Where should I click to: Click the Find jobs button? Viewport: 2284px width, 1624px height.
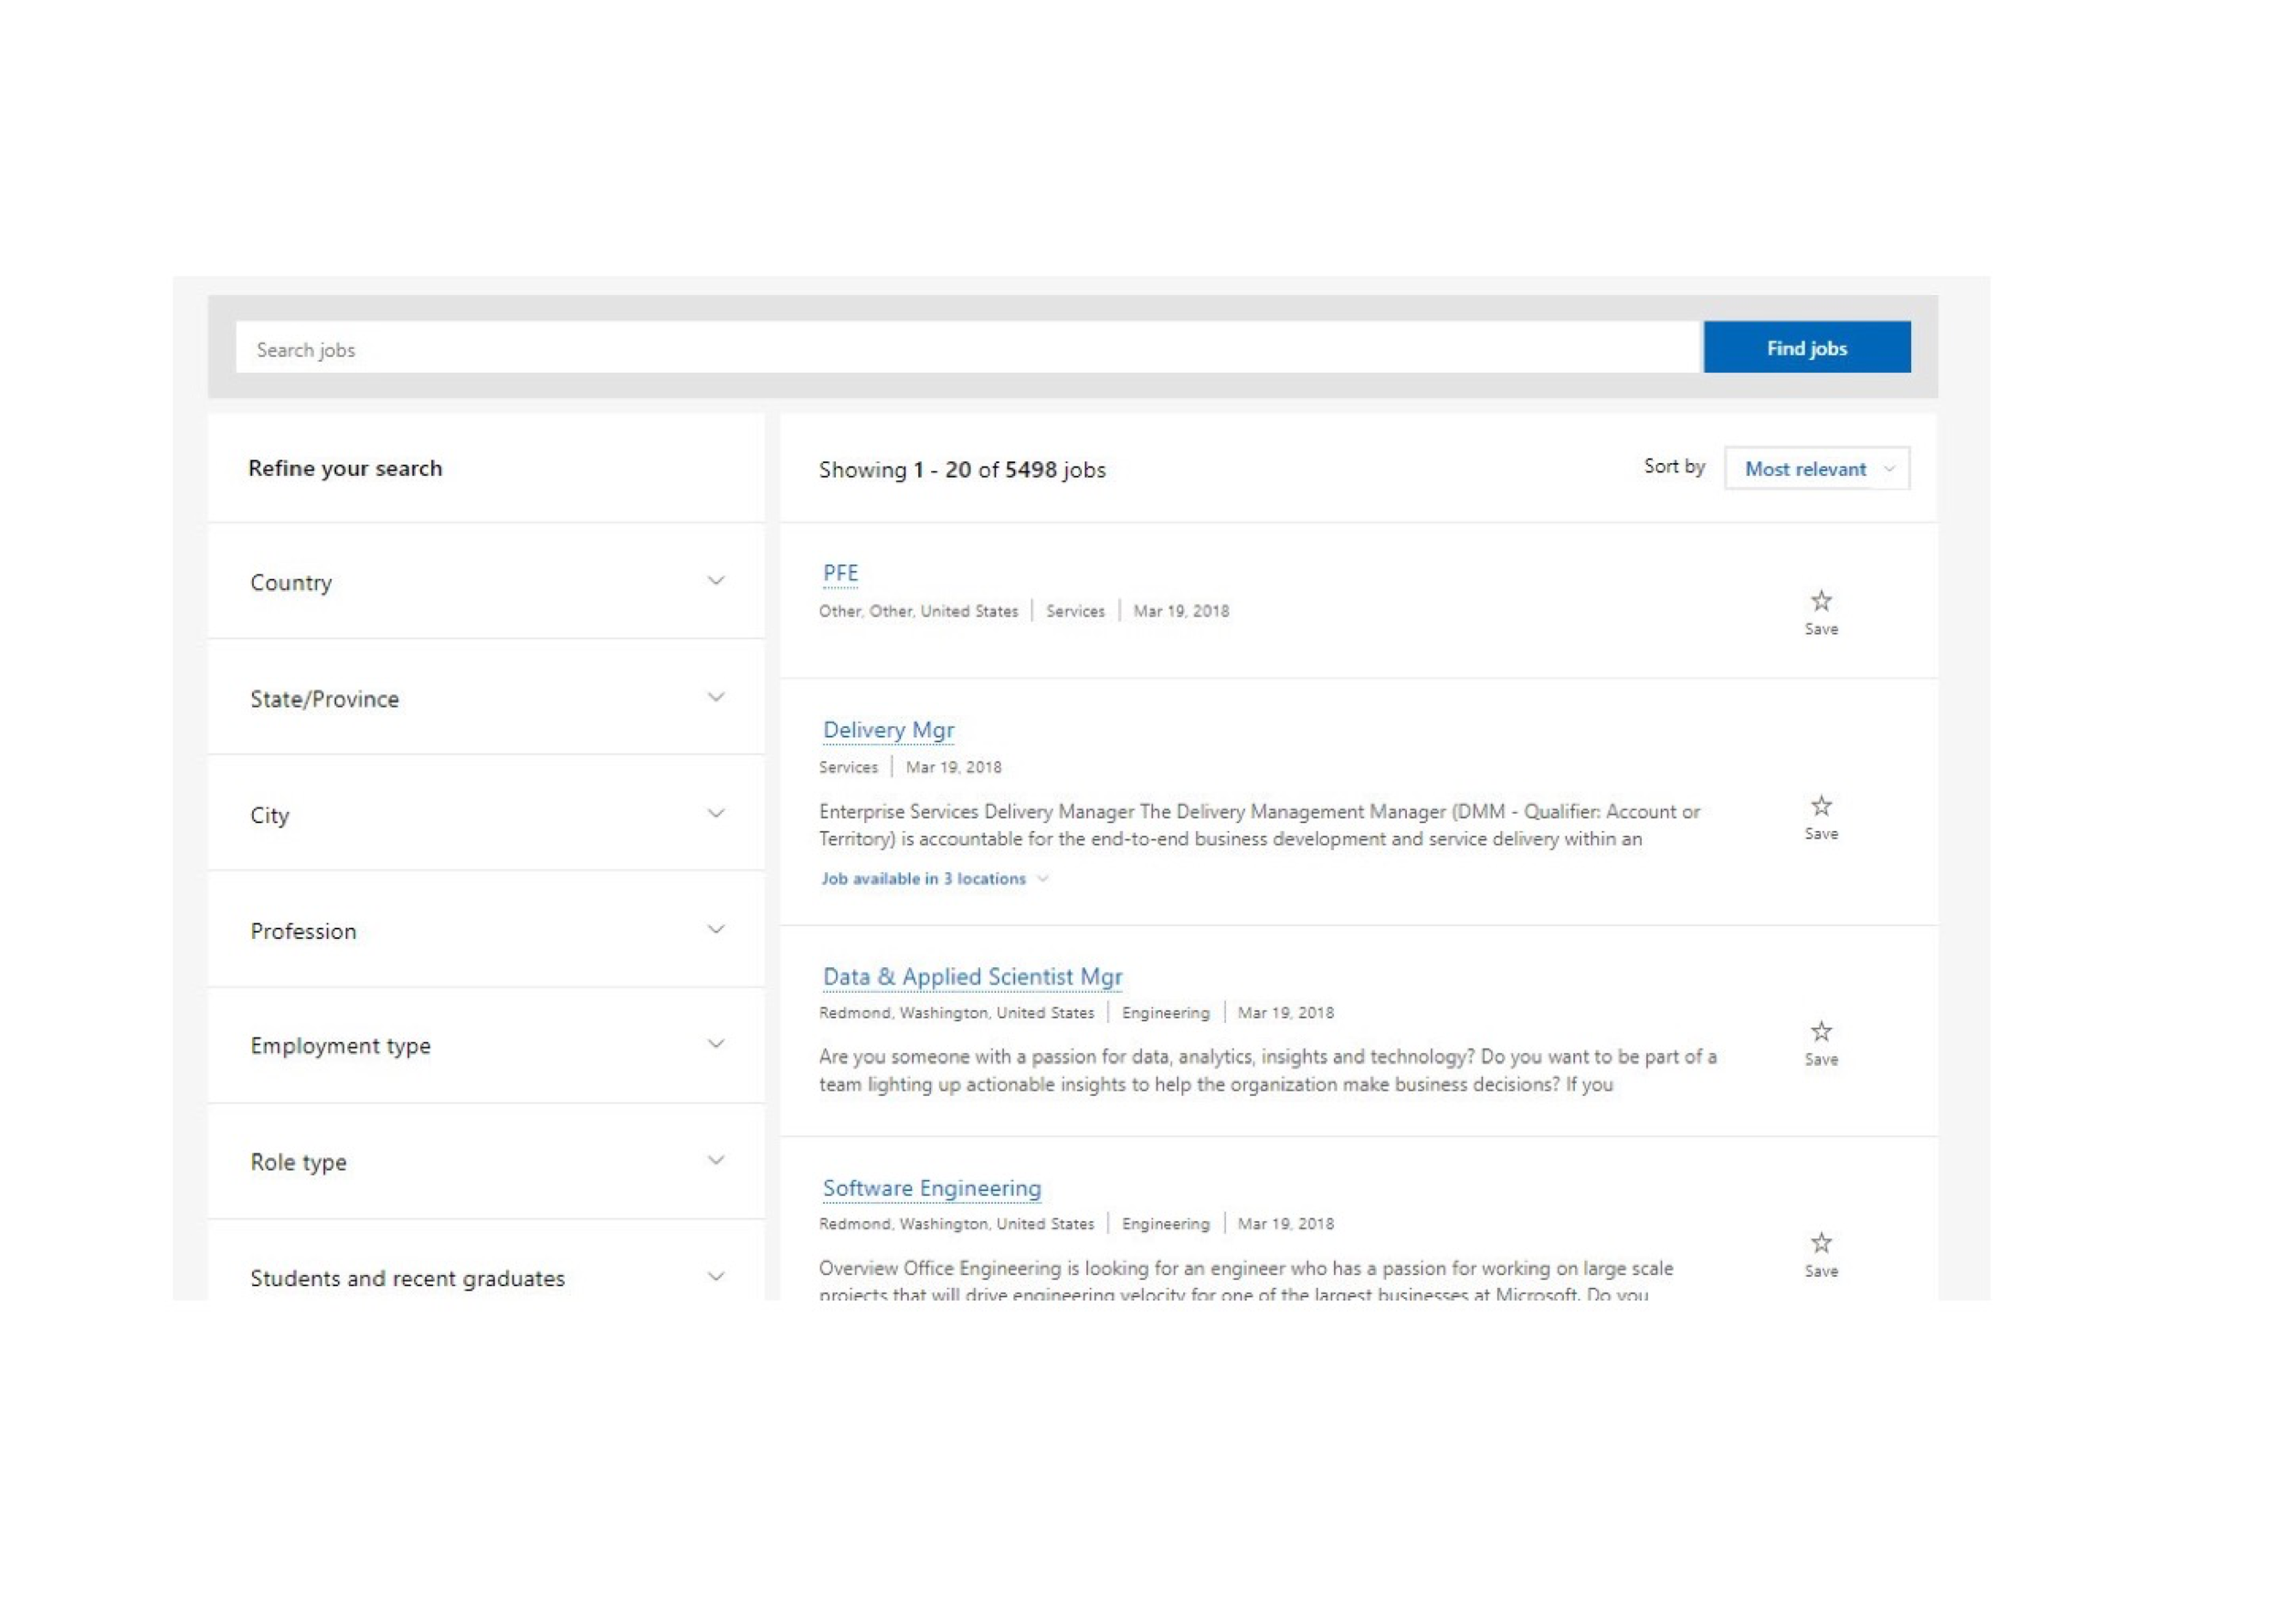(1807, 347)
